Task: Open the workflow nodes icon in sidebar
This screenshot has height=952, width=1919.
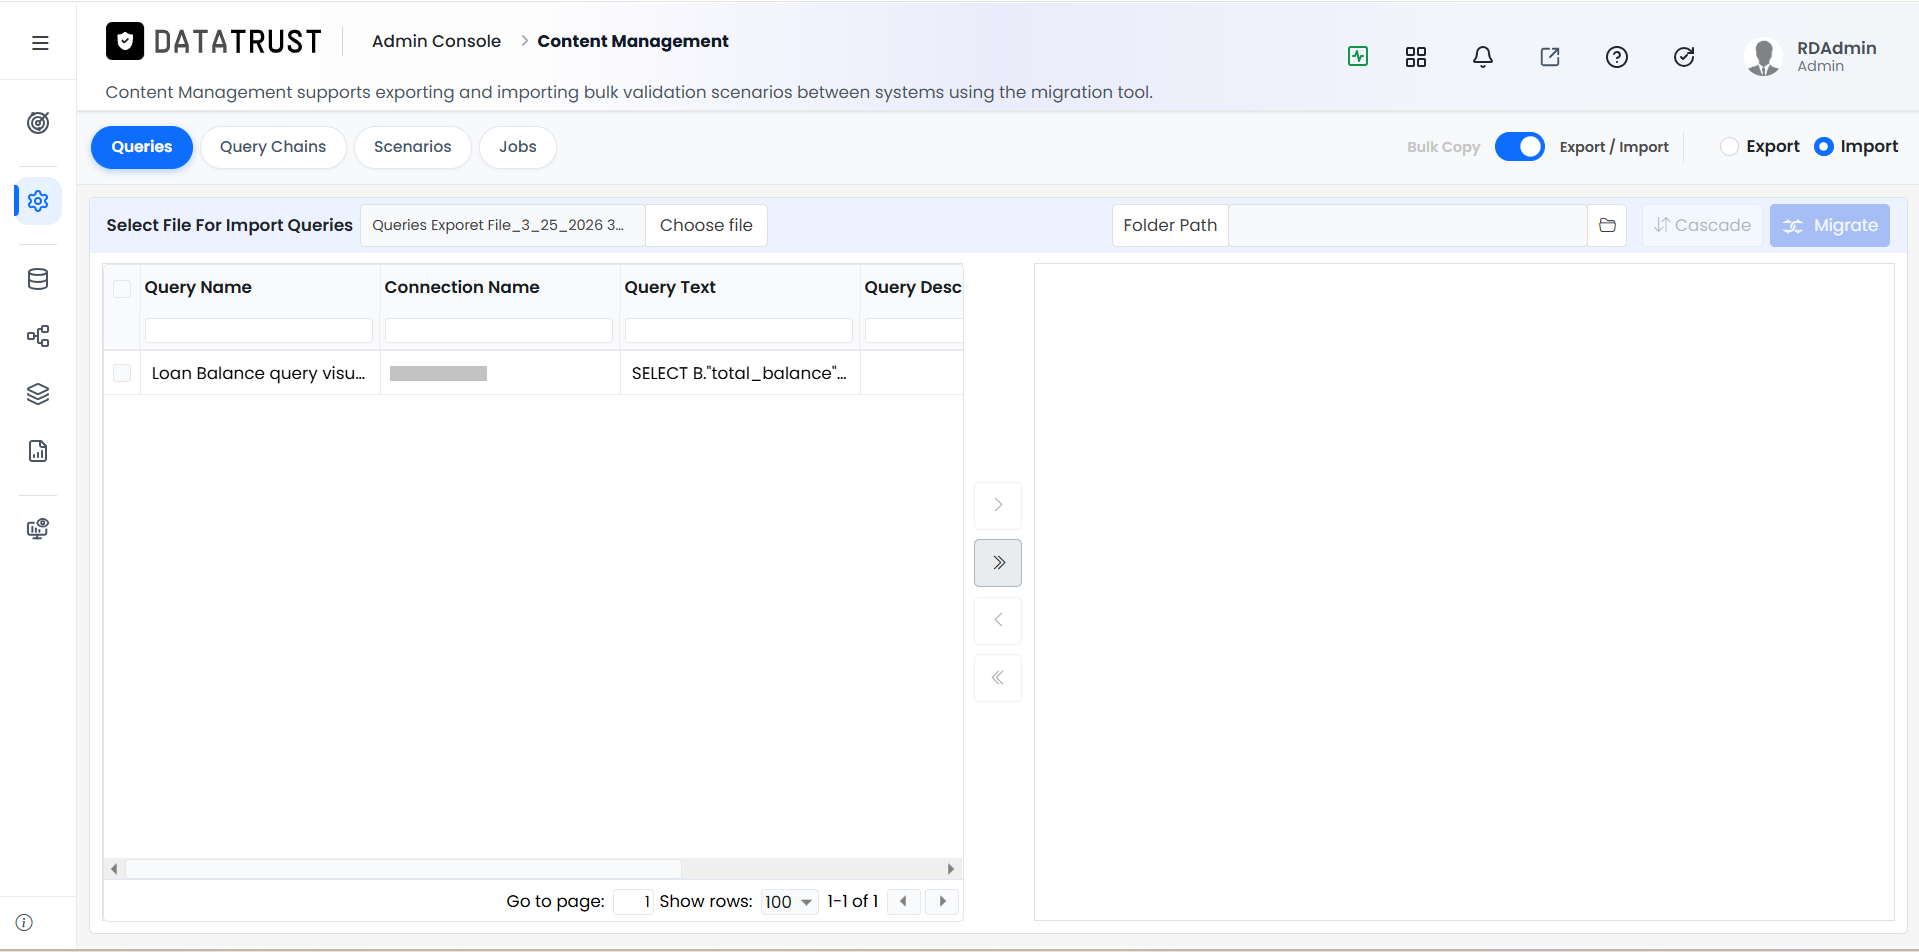Action: pyautogui.click(x=38, y=336)
